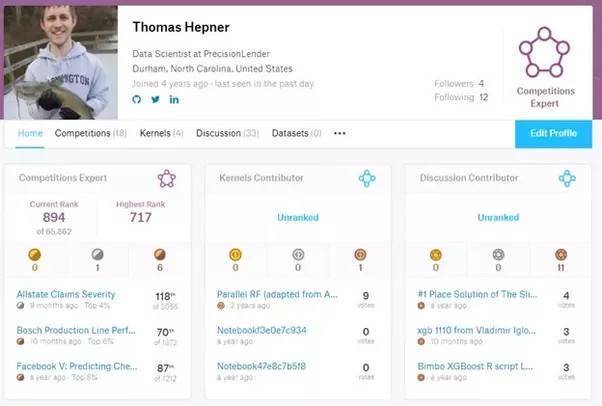Open the Notebook47e8c7b5f8 kernel
Image resolution: width=602 pixels, height=406 pixels.
(261, 366)
